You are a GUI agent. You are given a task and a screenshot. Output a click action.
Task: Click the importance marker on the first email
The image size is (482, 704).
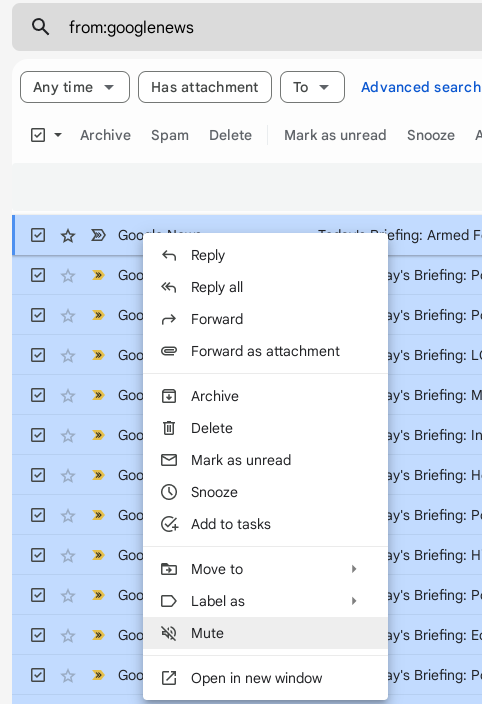coord(98,235)
